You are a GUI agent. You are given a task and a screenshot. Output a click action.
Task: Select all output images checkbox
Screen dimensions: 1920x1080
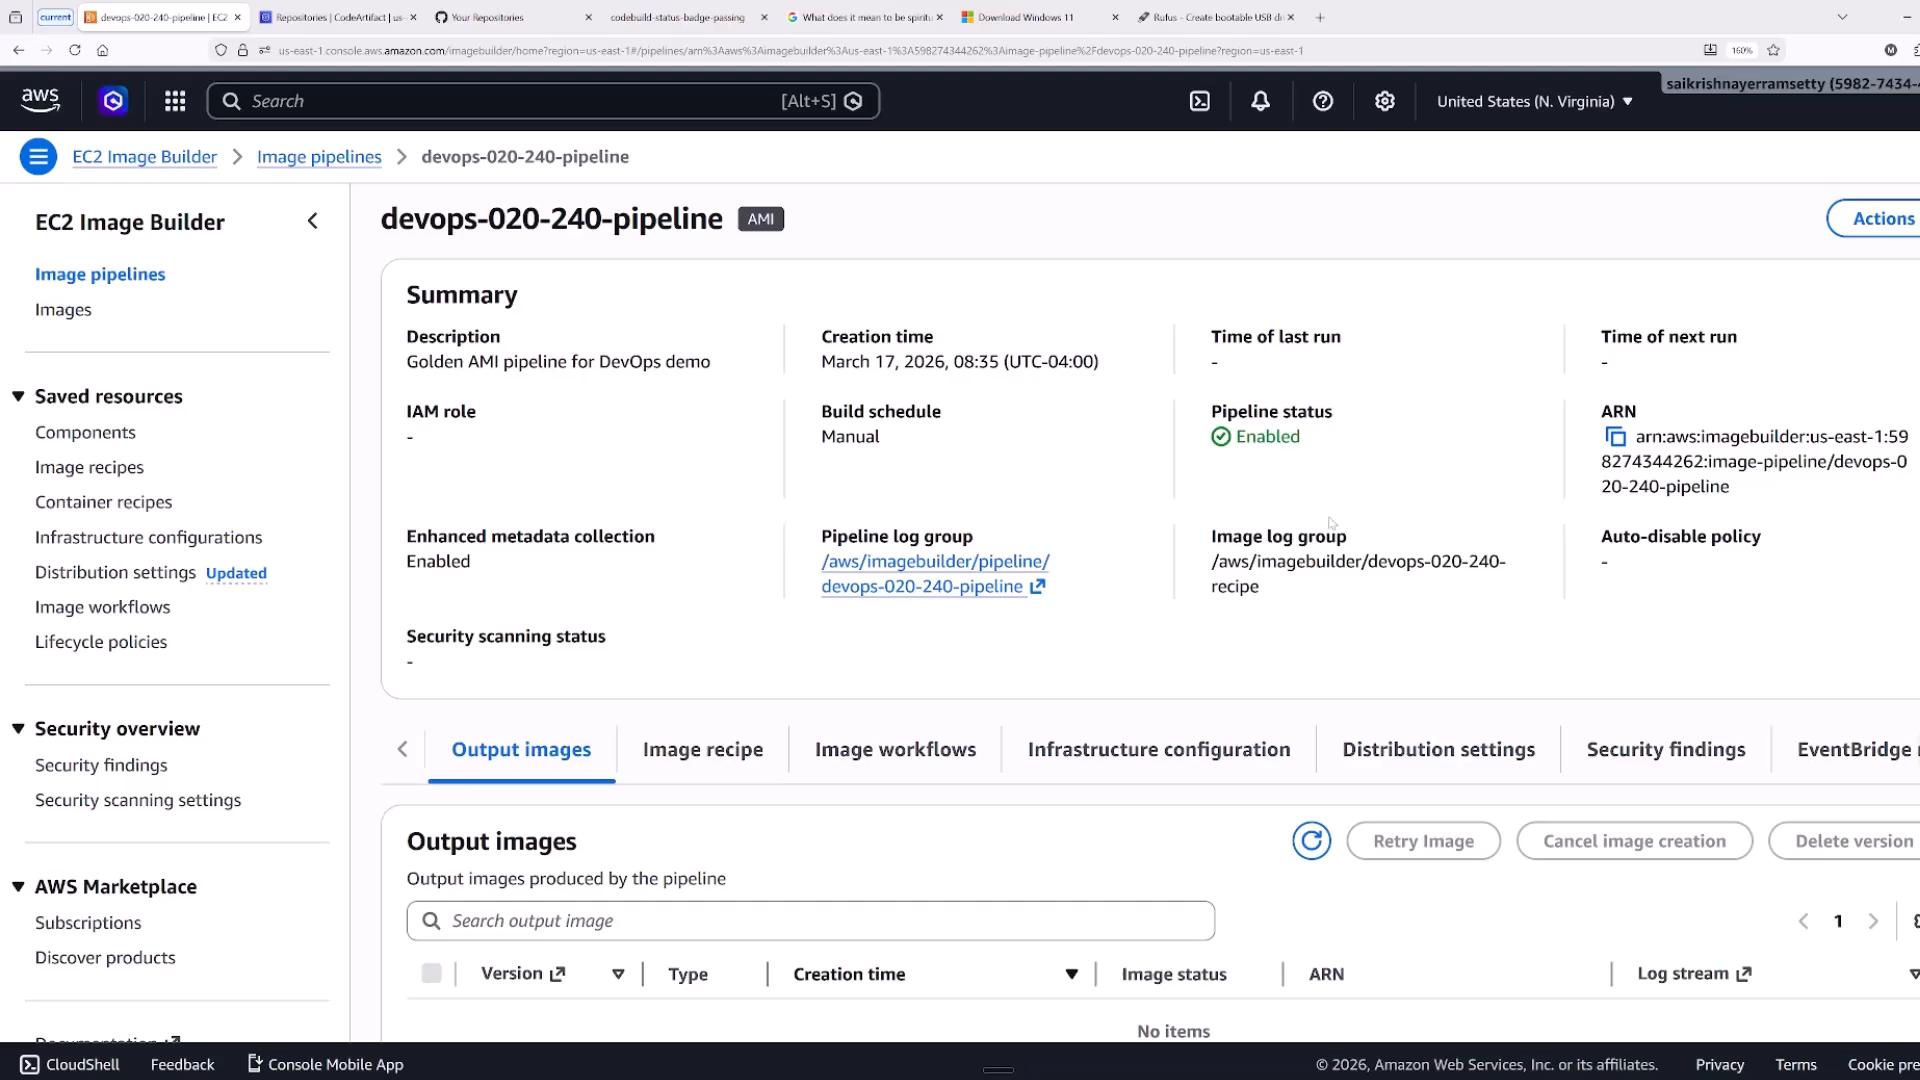click(431, 973)
